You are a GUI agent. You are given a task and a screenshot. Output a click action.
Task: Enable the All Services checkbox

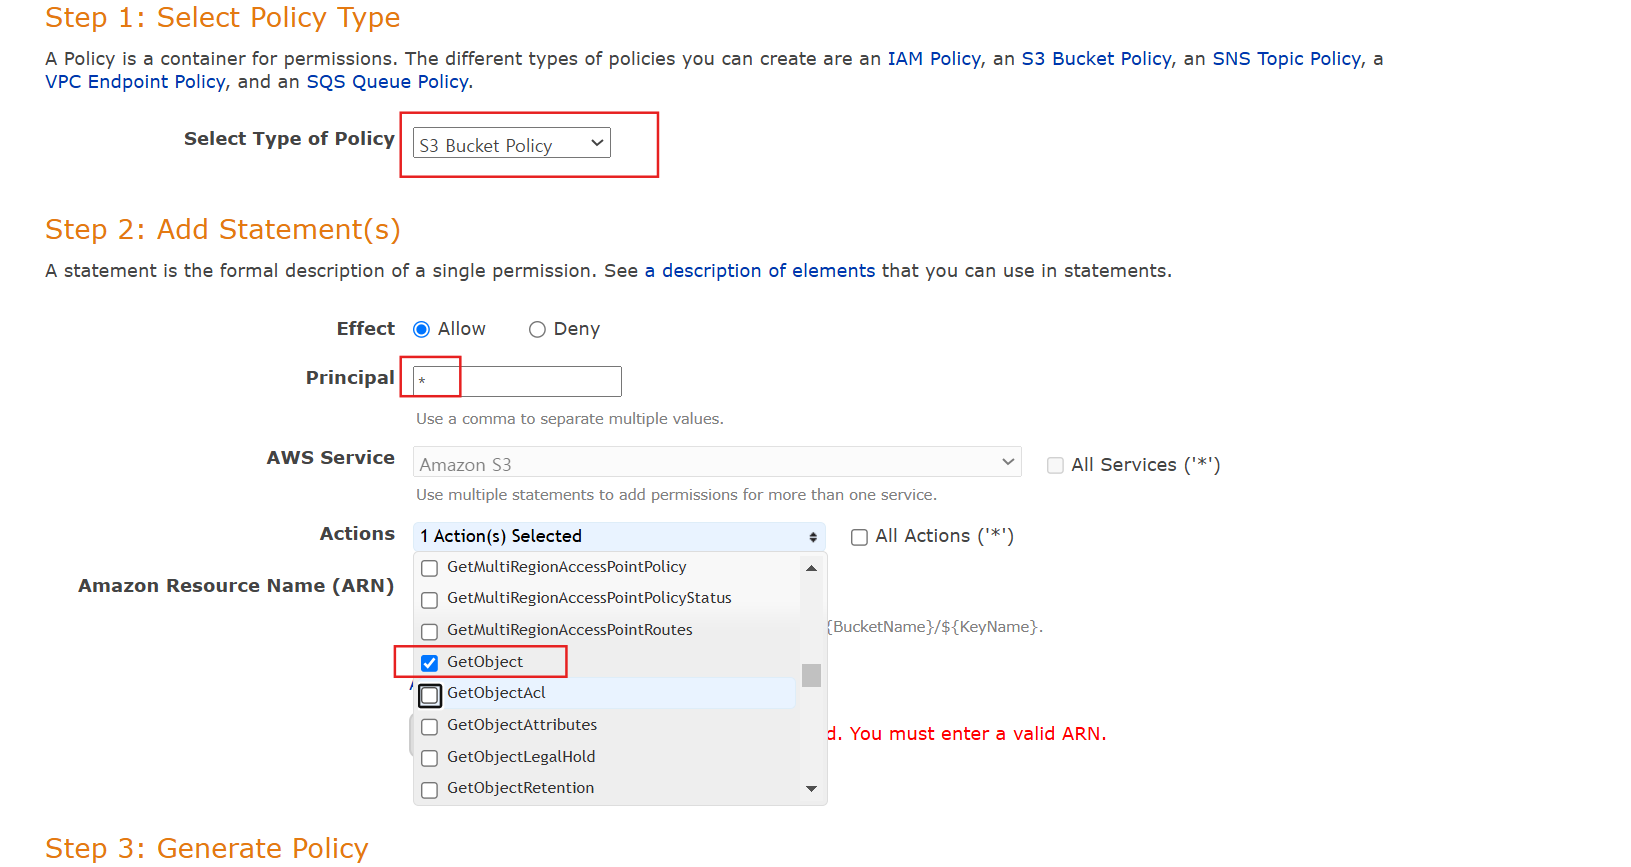pos(1055,465)
